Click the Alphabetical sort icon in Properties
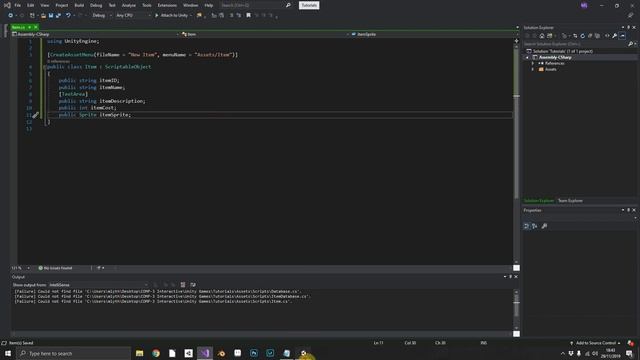The image size is (640, 360). (x=534, y=226)
